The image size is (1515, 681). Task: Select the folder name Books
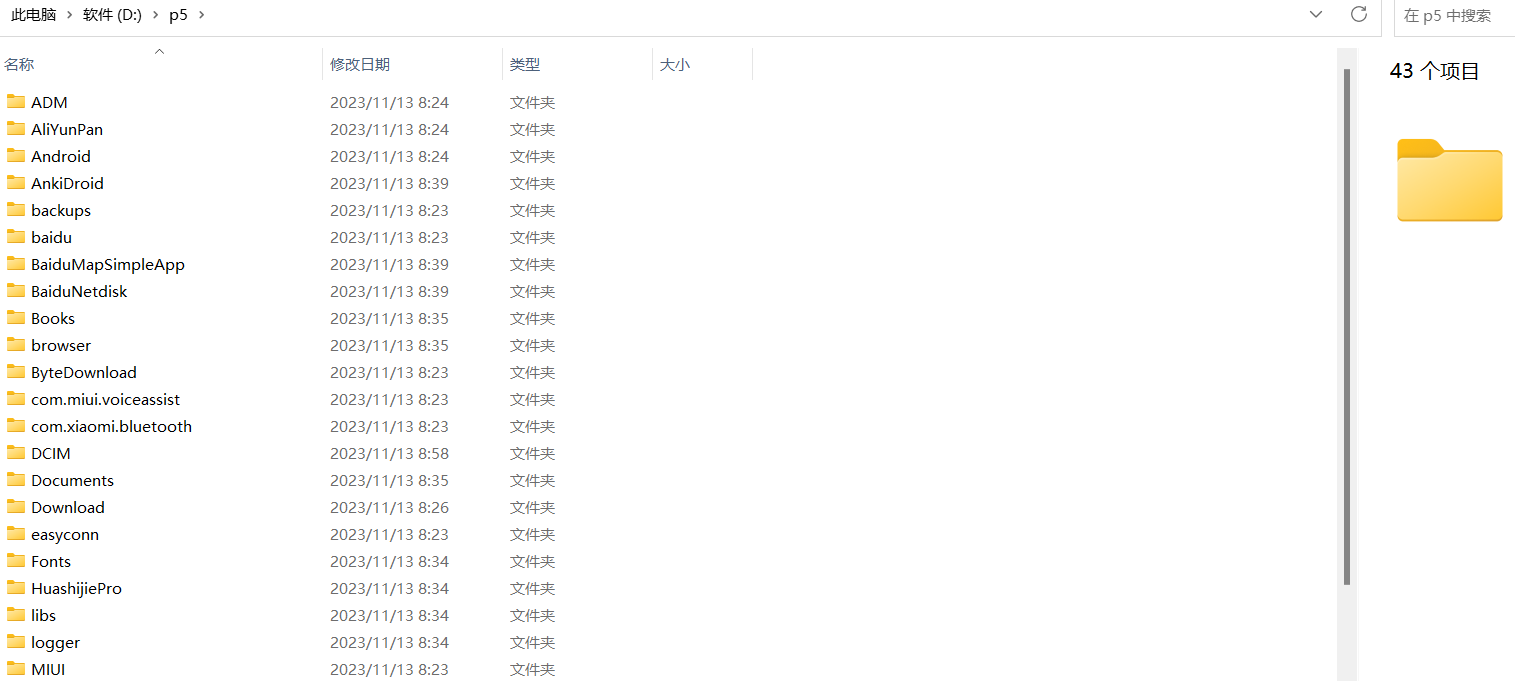pos(53,318)
